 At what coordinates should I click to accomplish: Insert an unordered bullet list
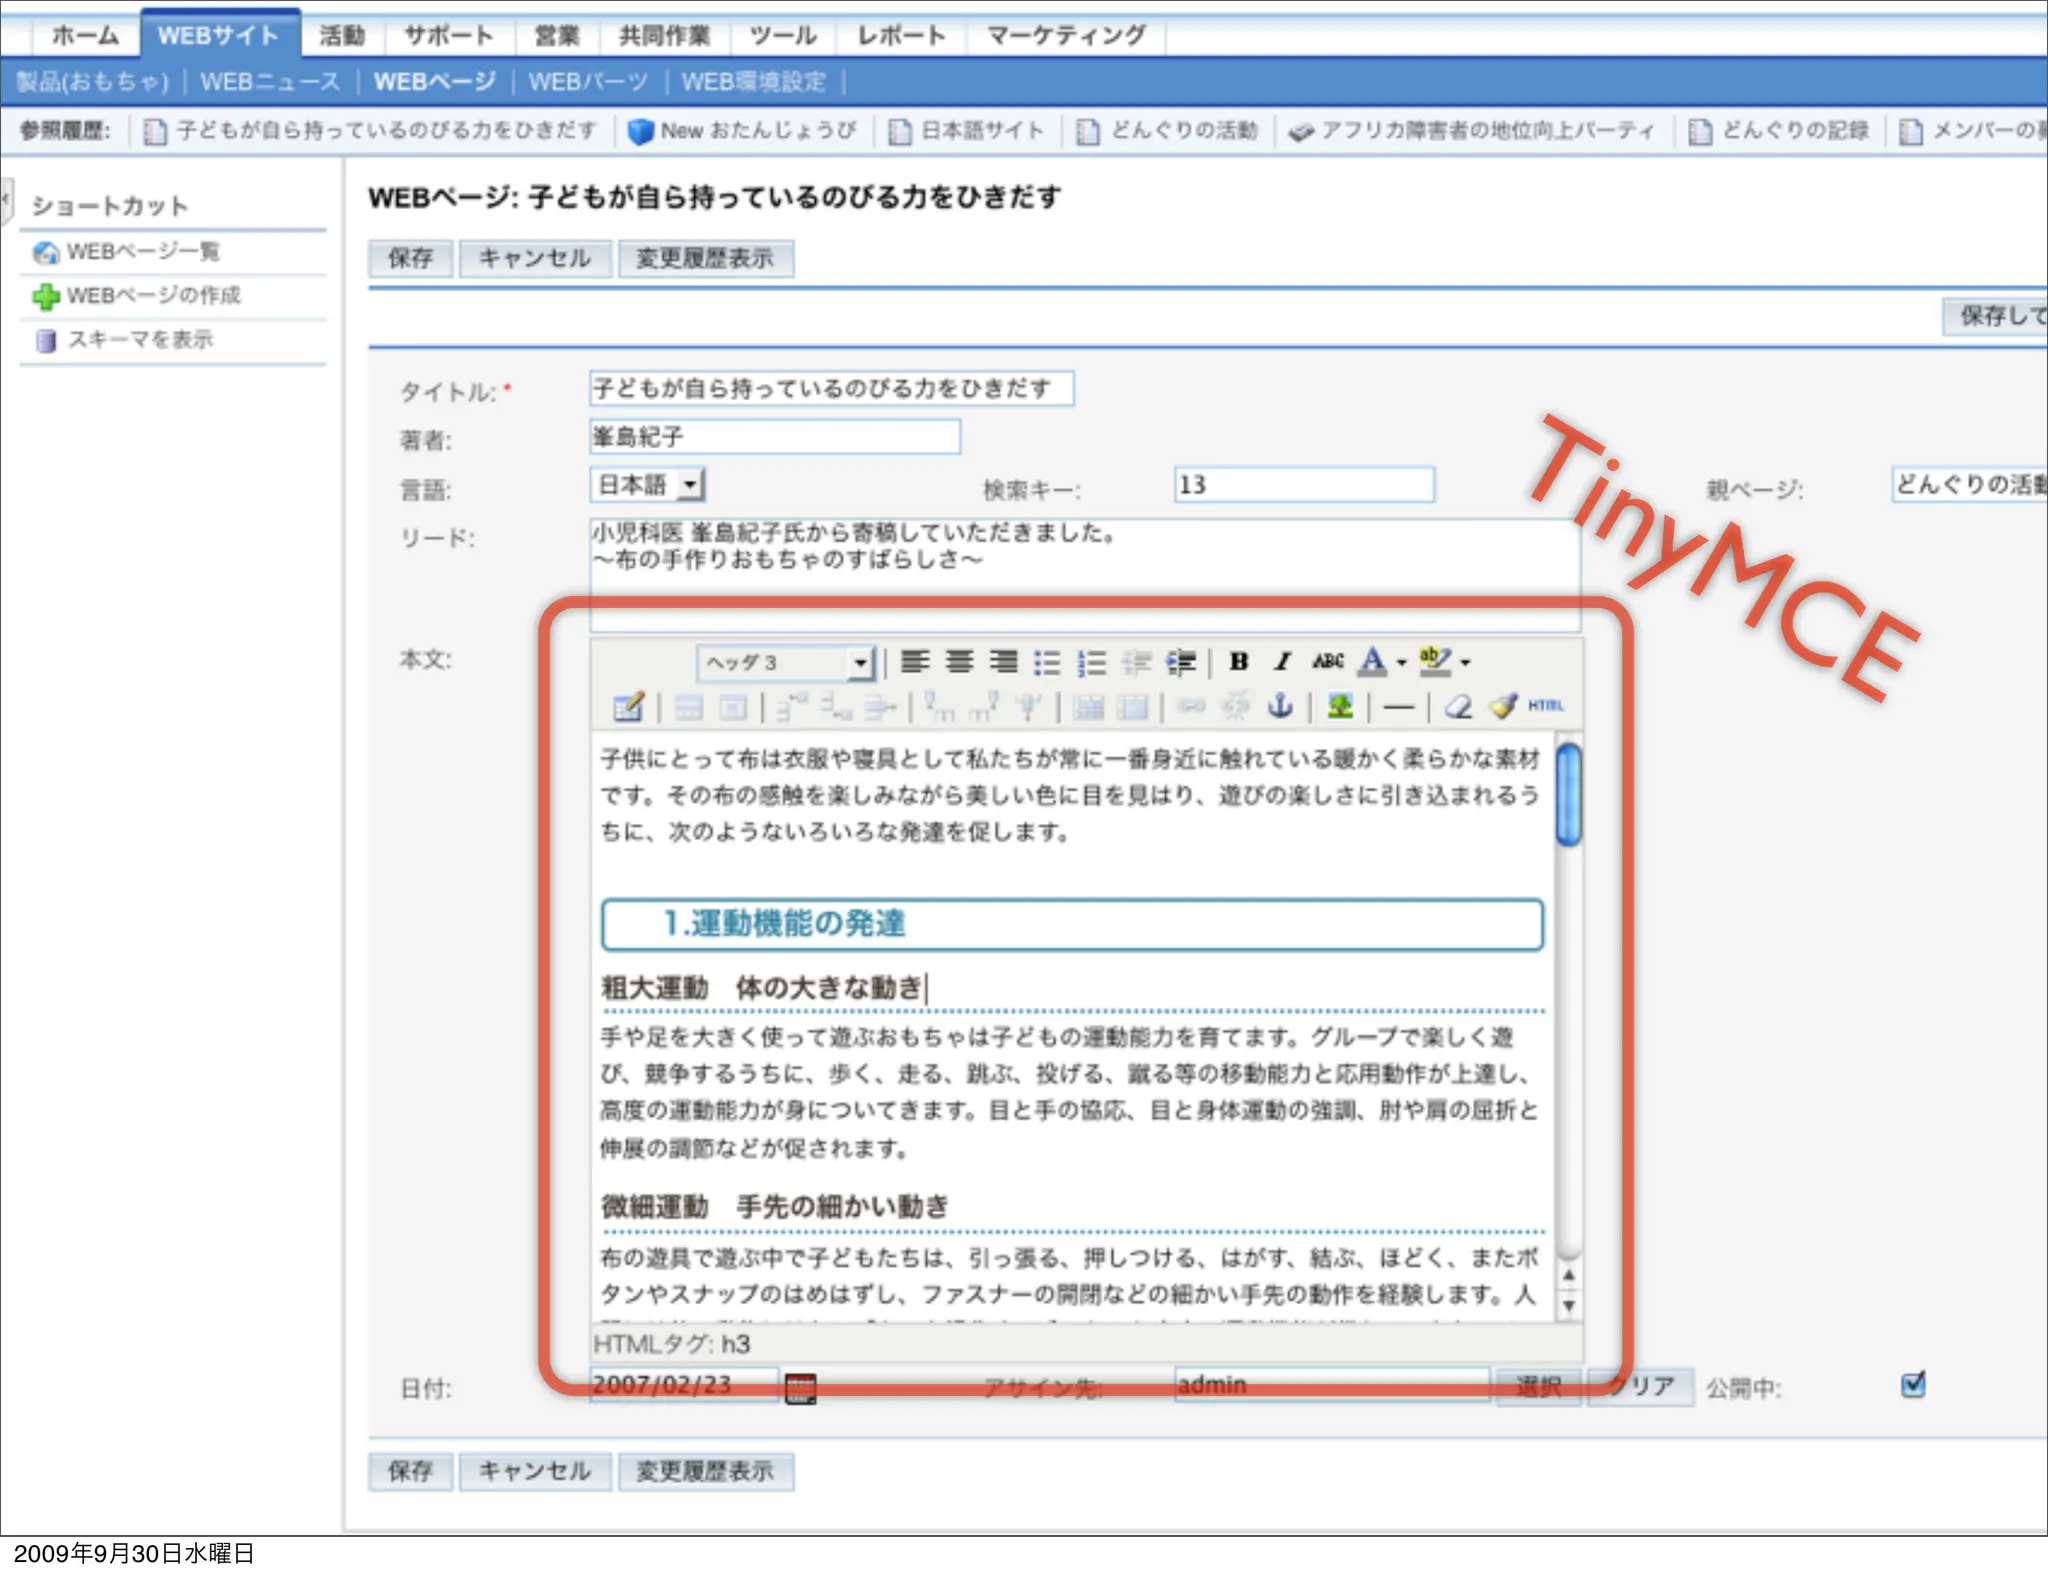pyautogui.click(x=1047, y=662)
